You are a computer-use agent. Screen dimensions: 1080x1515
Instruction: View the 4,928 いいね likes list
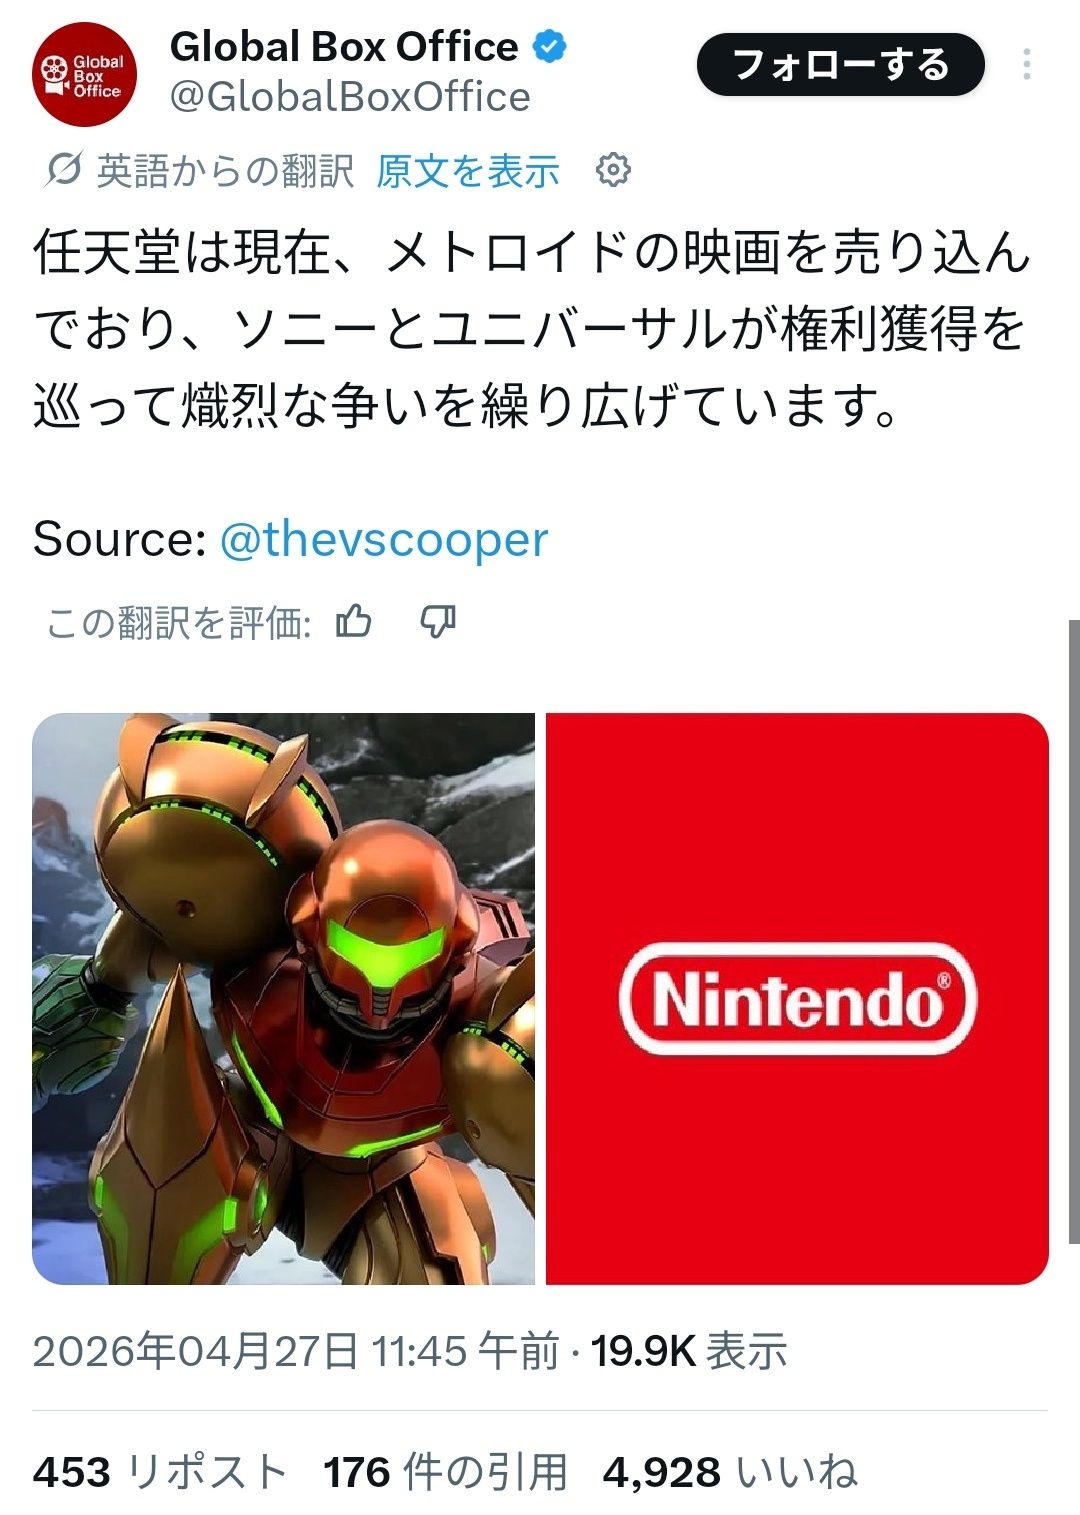(730, 1472)
